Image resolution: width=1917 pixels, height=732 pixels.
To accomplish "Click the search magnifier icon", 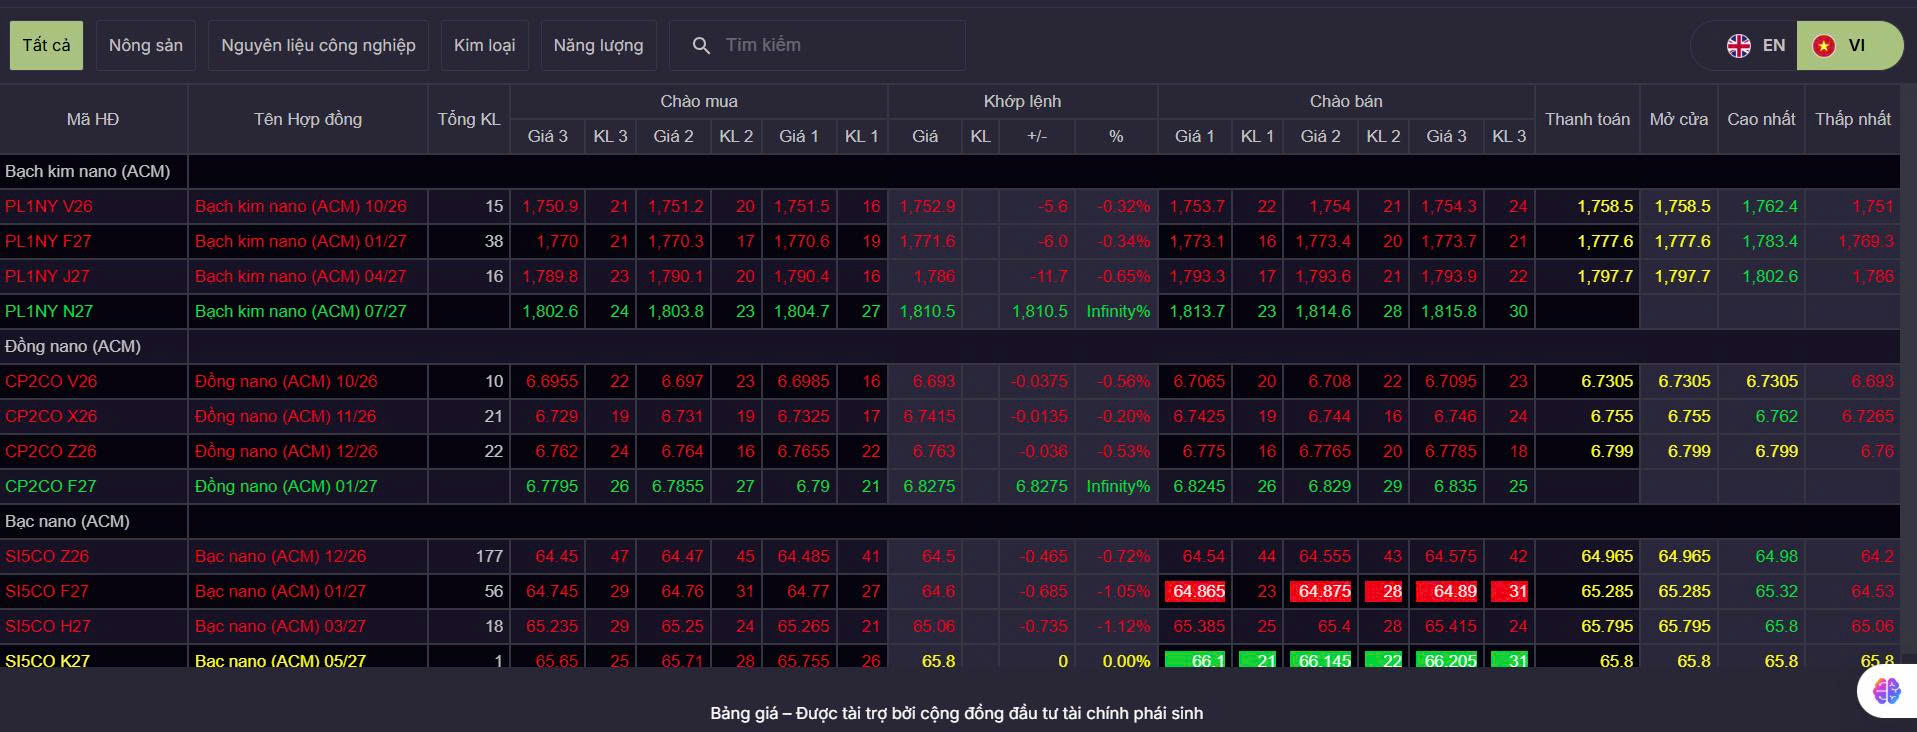I will 701,45.
